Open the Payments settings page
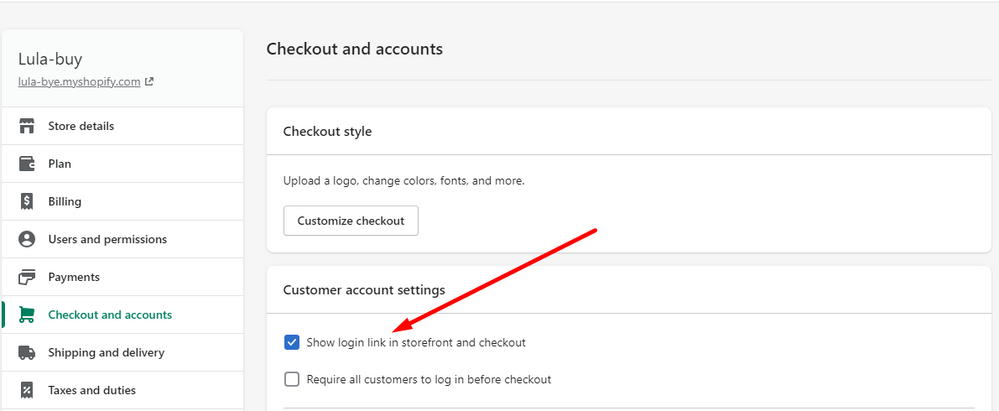999x411 pixels. (x=74, y=277)
